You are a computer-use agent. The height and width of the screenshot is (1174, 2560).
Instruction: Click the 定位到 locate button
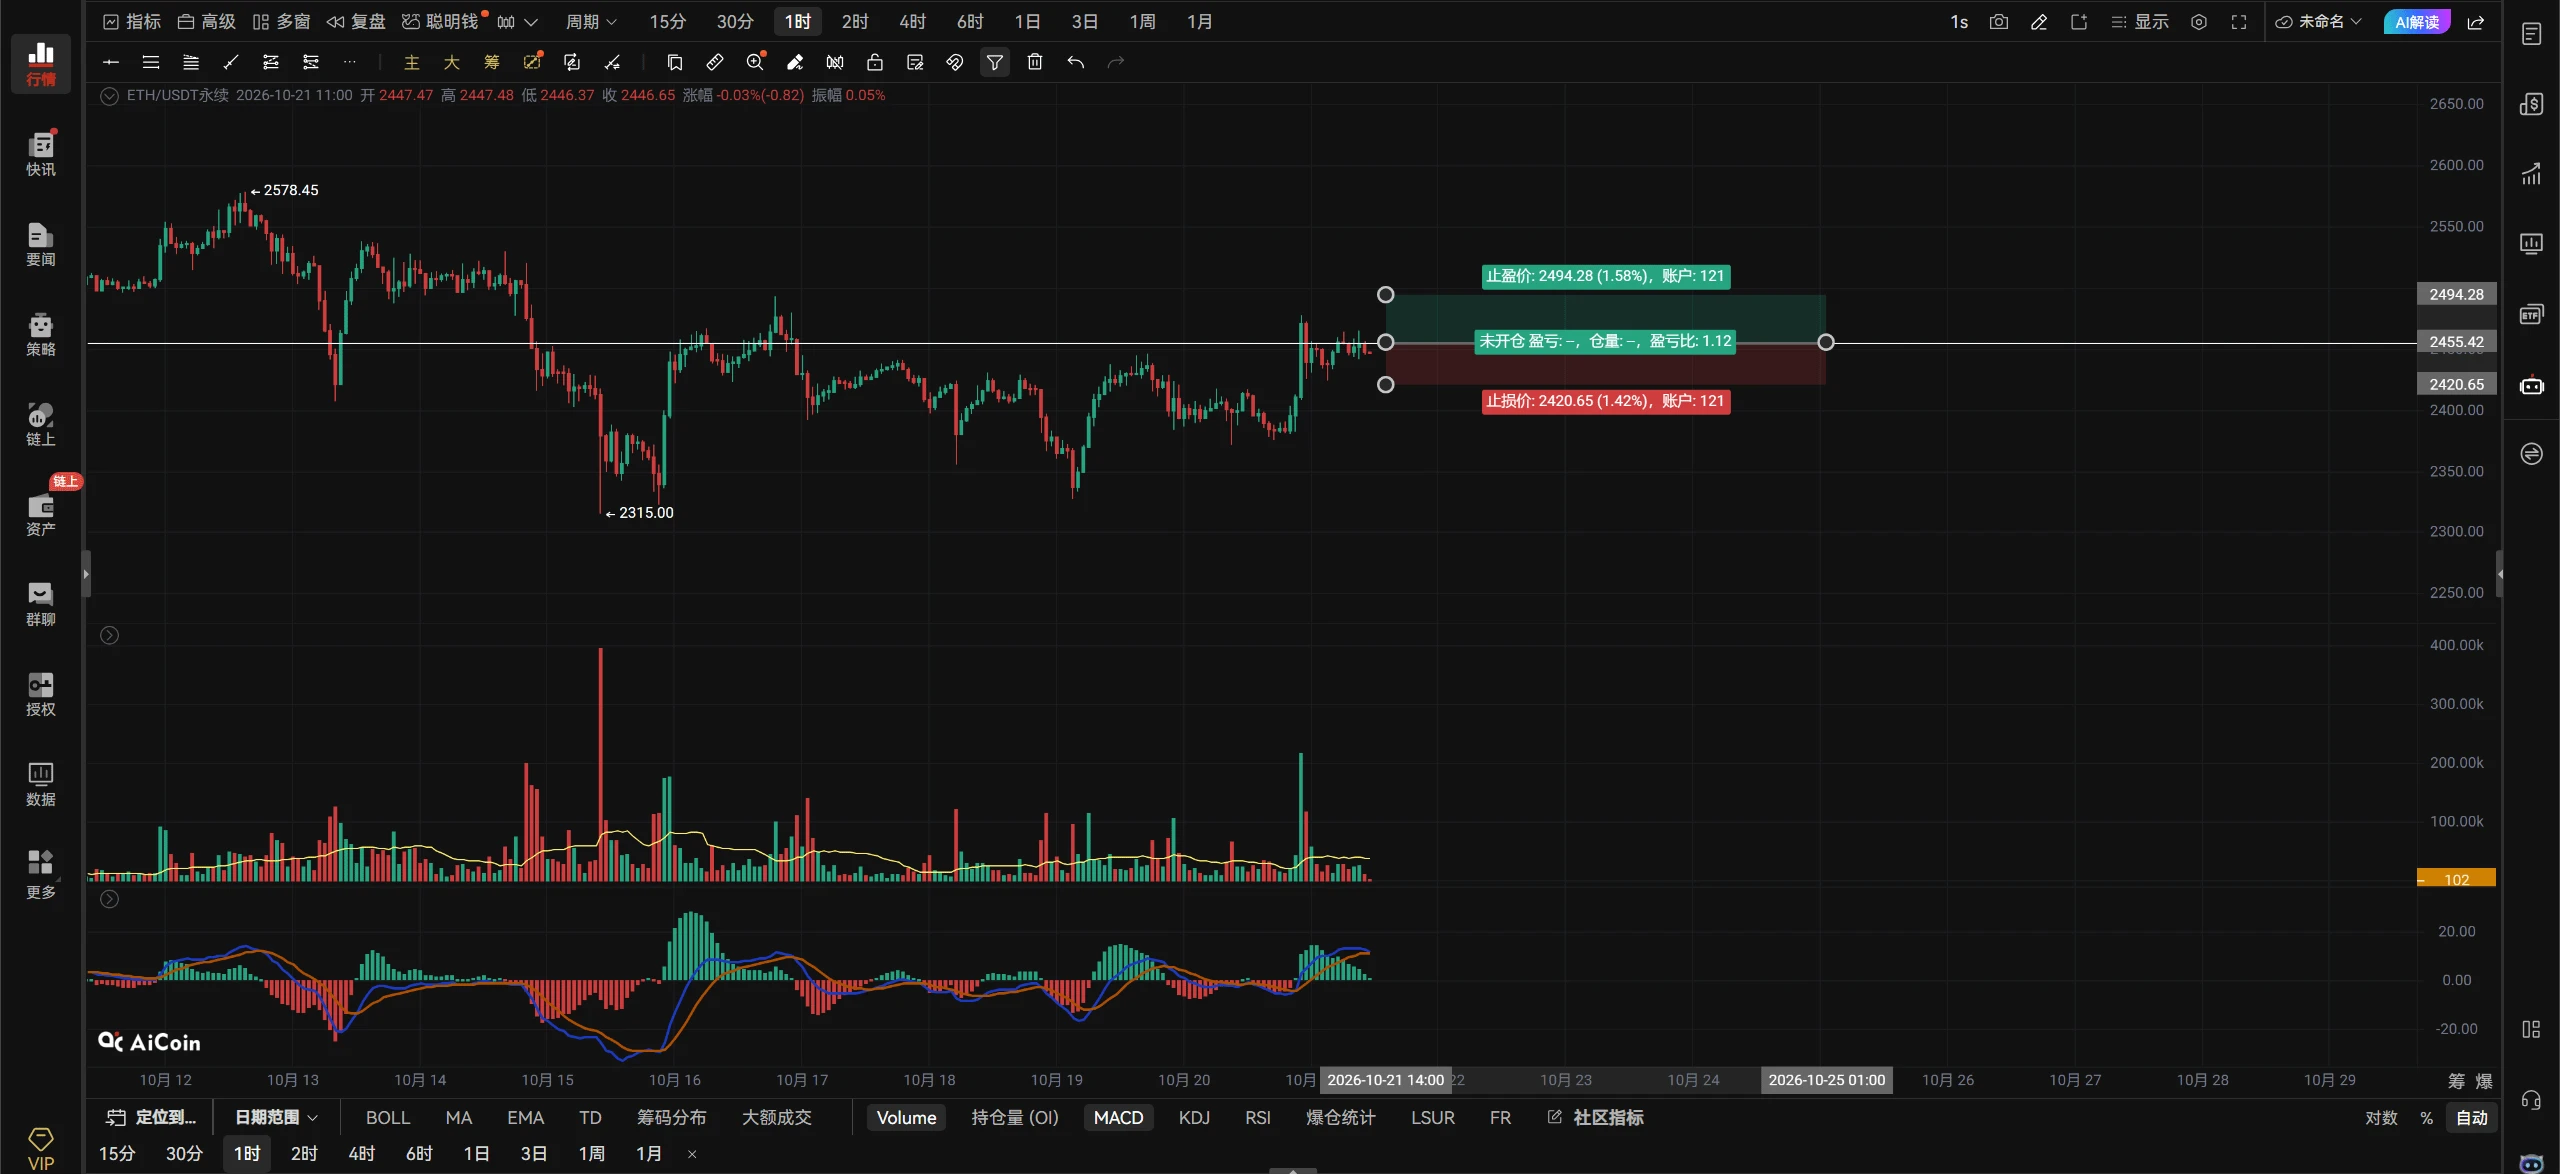[152, 1117]
